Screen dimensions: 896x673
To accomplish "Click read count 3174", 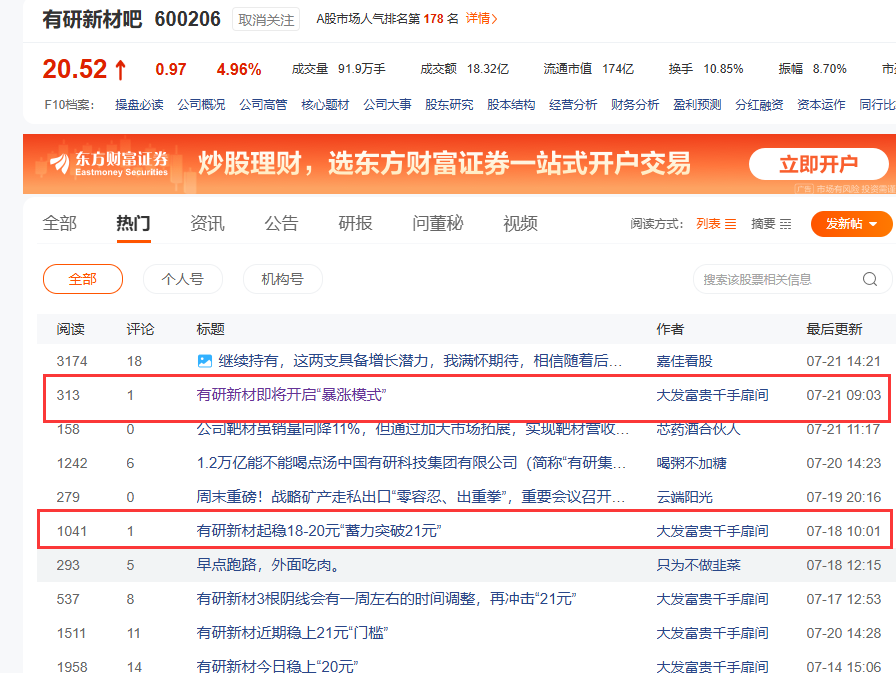I will point(72,361).
